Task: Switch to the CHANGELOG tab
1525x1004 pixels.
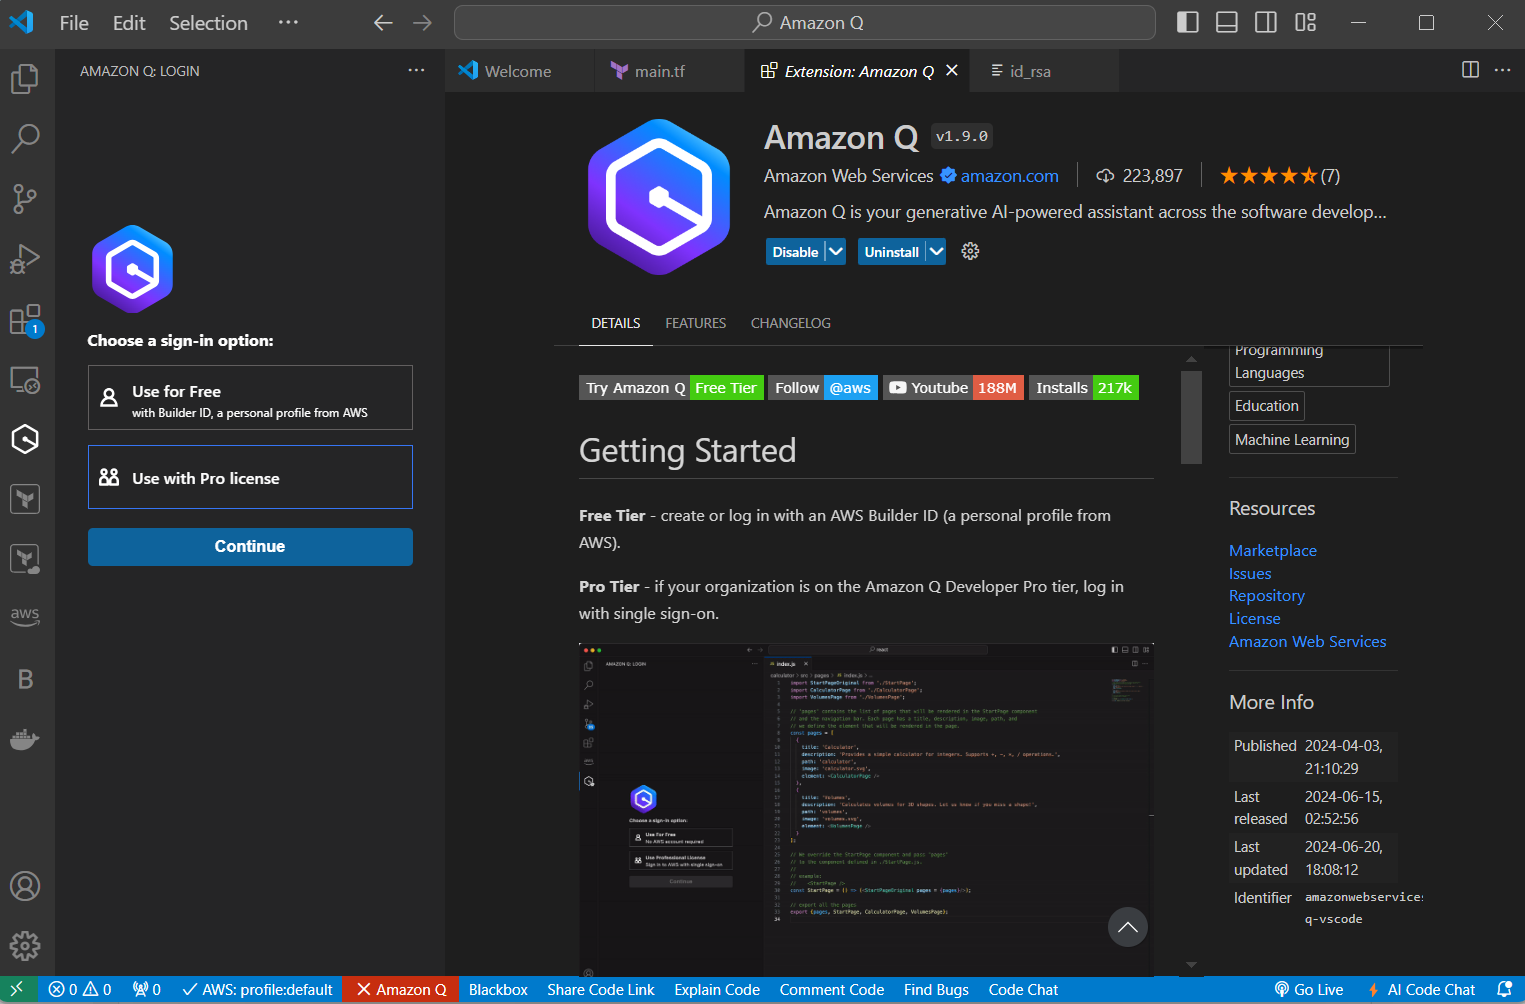Action: (790, 323)
